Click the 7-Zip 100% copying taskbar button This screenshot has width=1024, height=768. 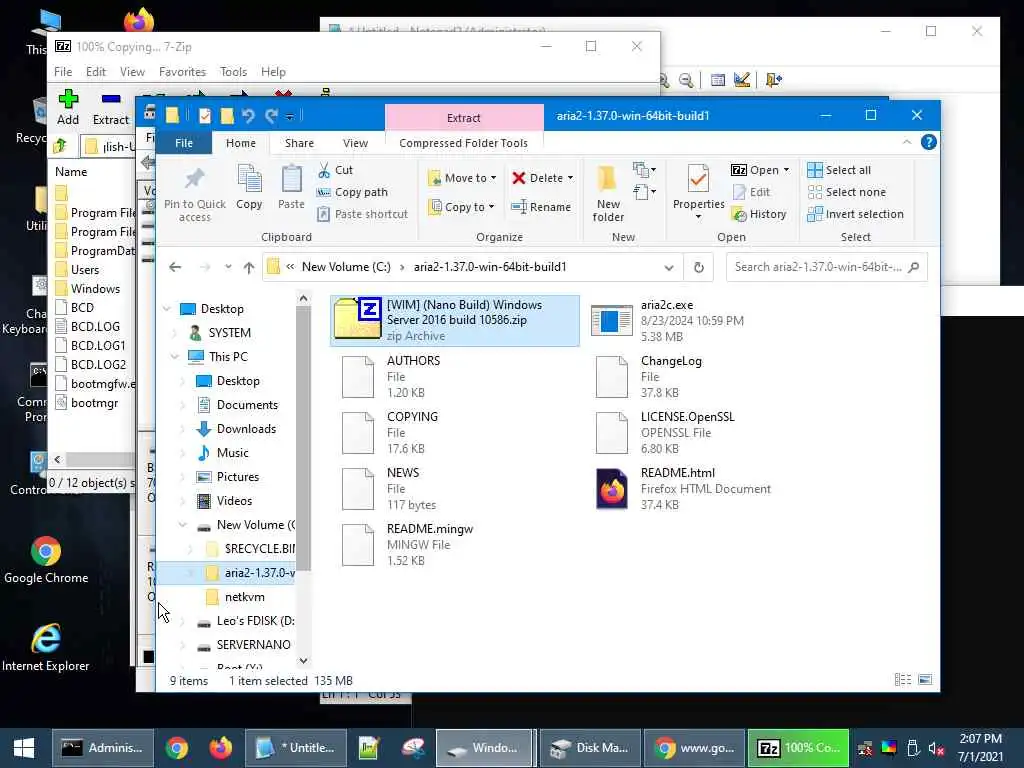pos(798,748)
